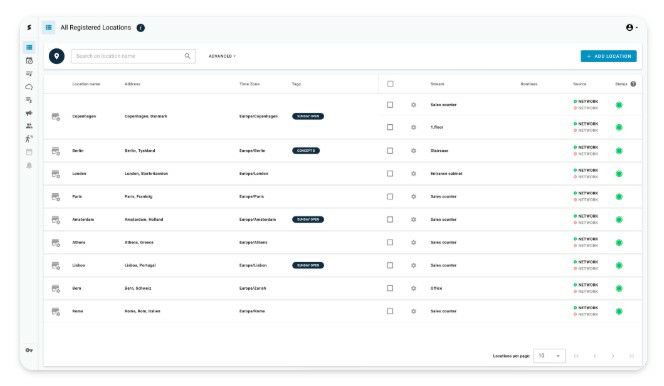
Task: Open the walking person sidebar icon
Action: [29, 139]
